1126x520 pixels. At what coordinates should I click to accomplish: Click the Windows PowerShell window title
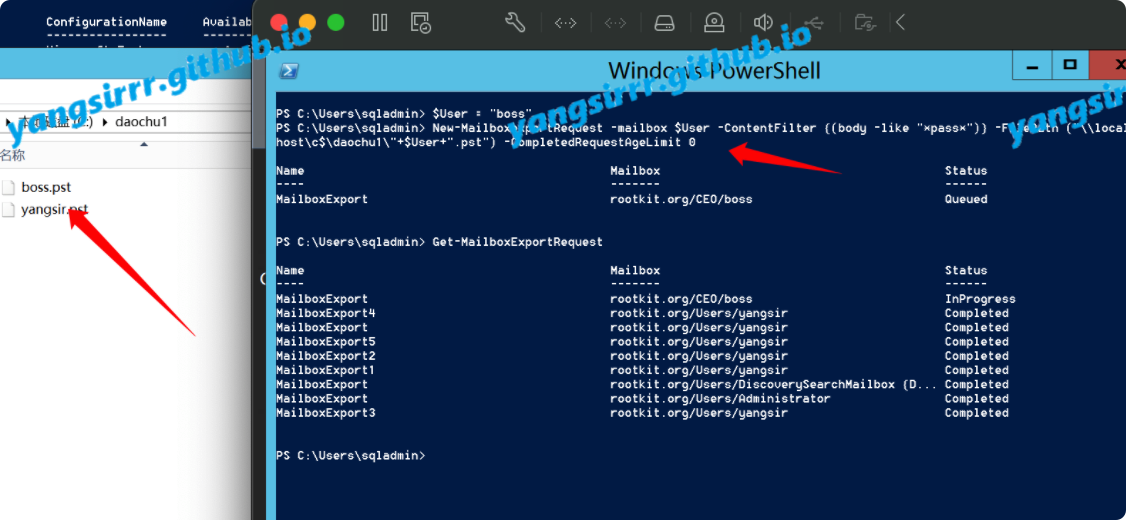715,70
